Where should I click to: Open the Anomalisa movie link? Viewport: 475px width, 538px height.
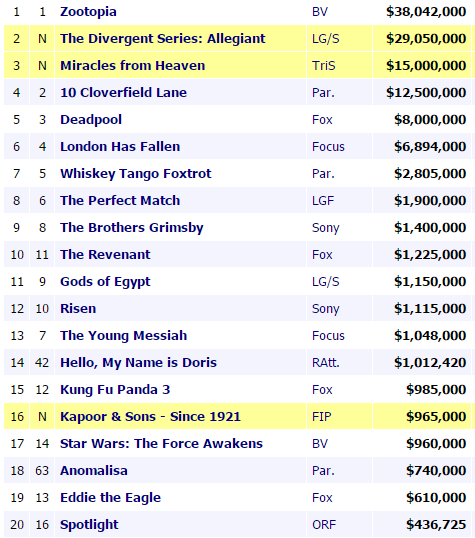94,471
